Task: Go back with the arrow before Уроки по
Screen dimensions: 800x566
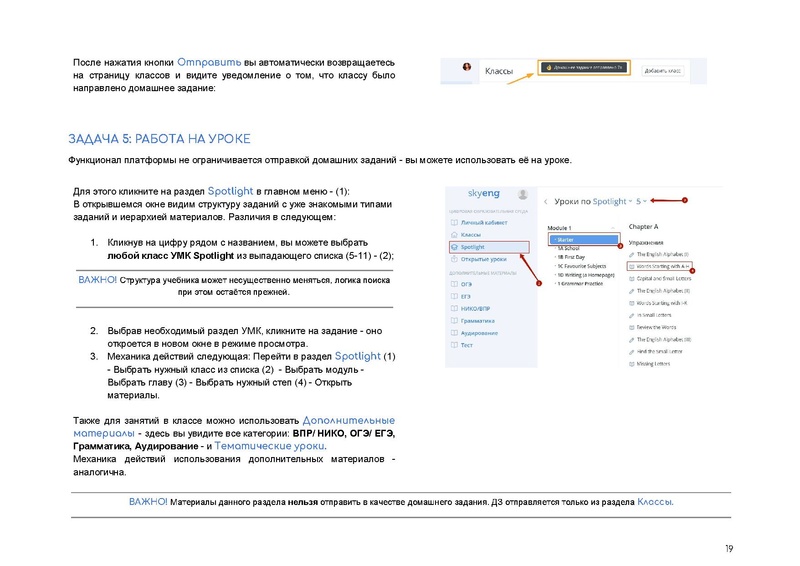Action: 545,202
